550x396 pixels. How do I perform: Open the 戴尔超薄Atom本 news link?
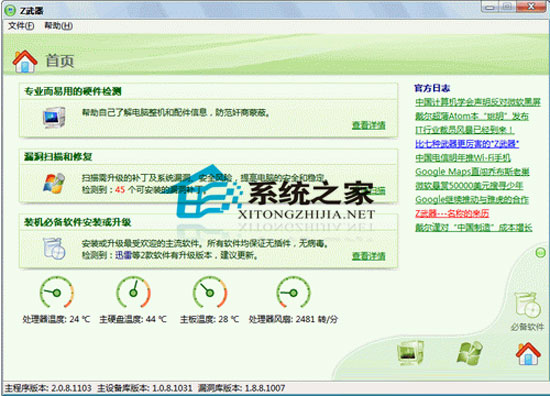(x=472, y=116)
